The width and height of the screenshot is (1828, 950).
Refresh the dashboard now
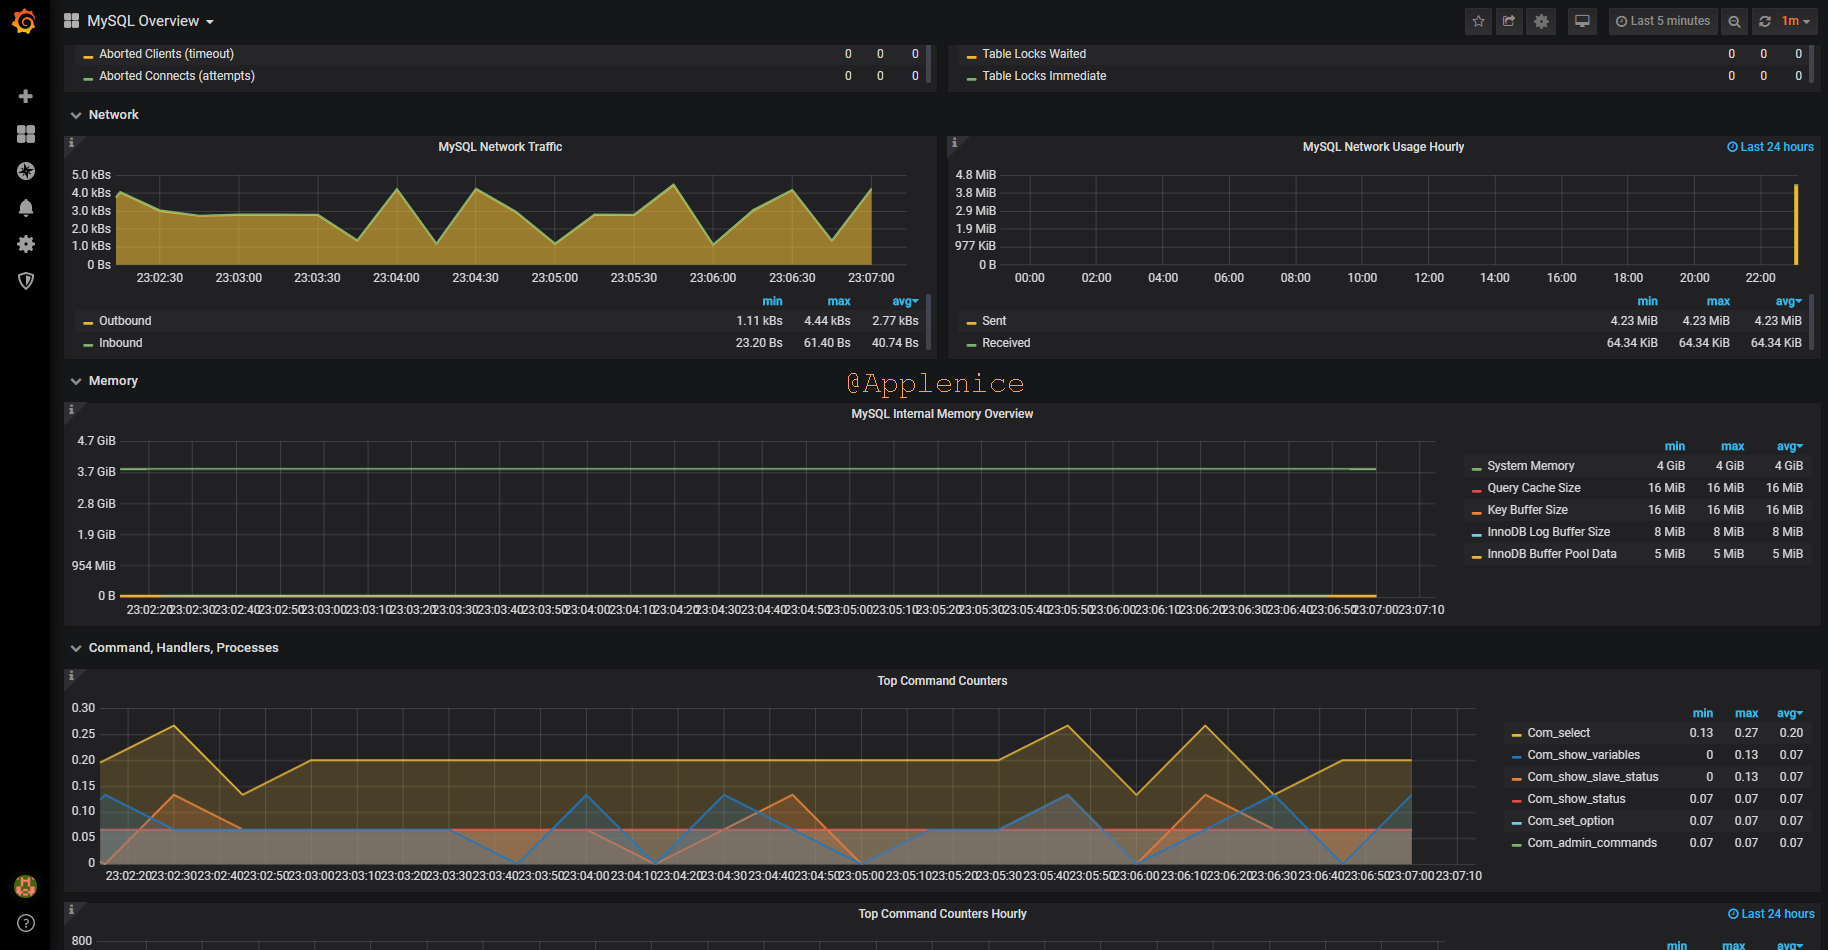1765,21
